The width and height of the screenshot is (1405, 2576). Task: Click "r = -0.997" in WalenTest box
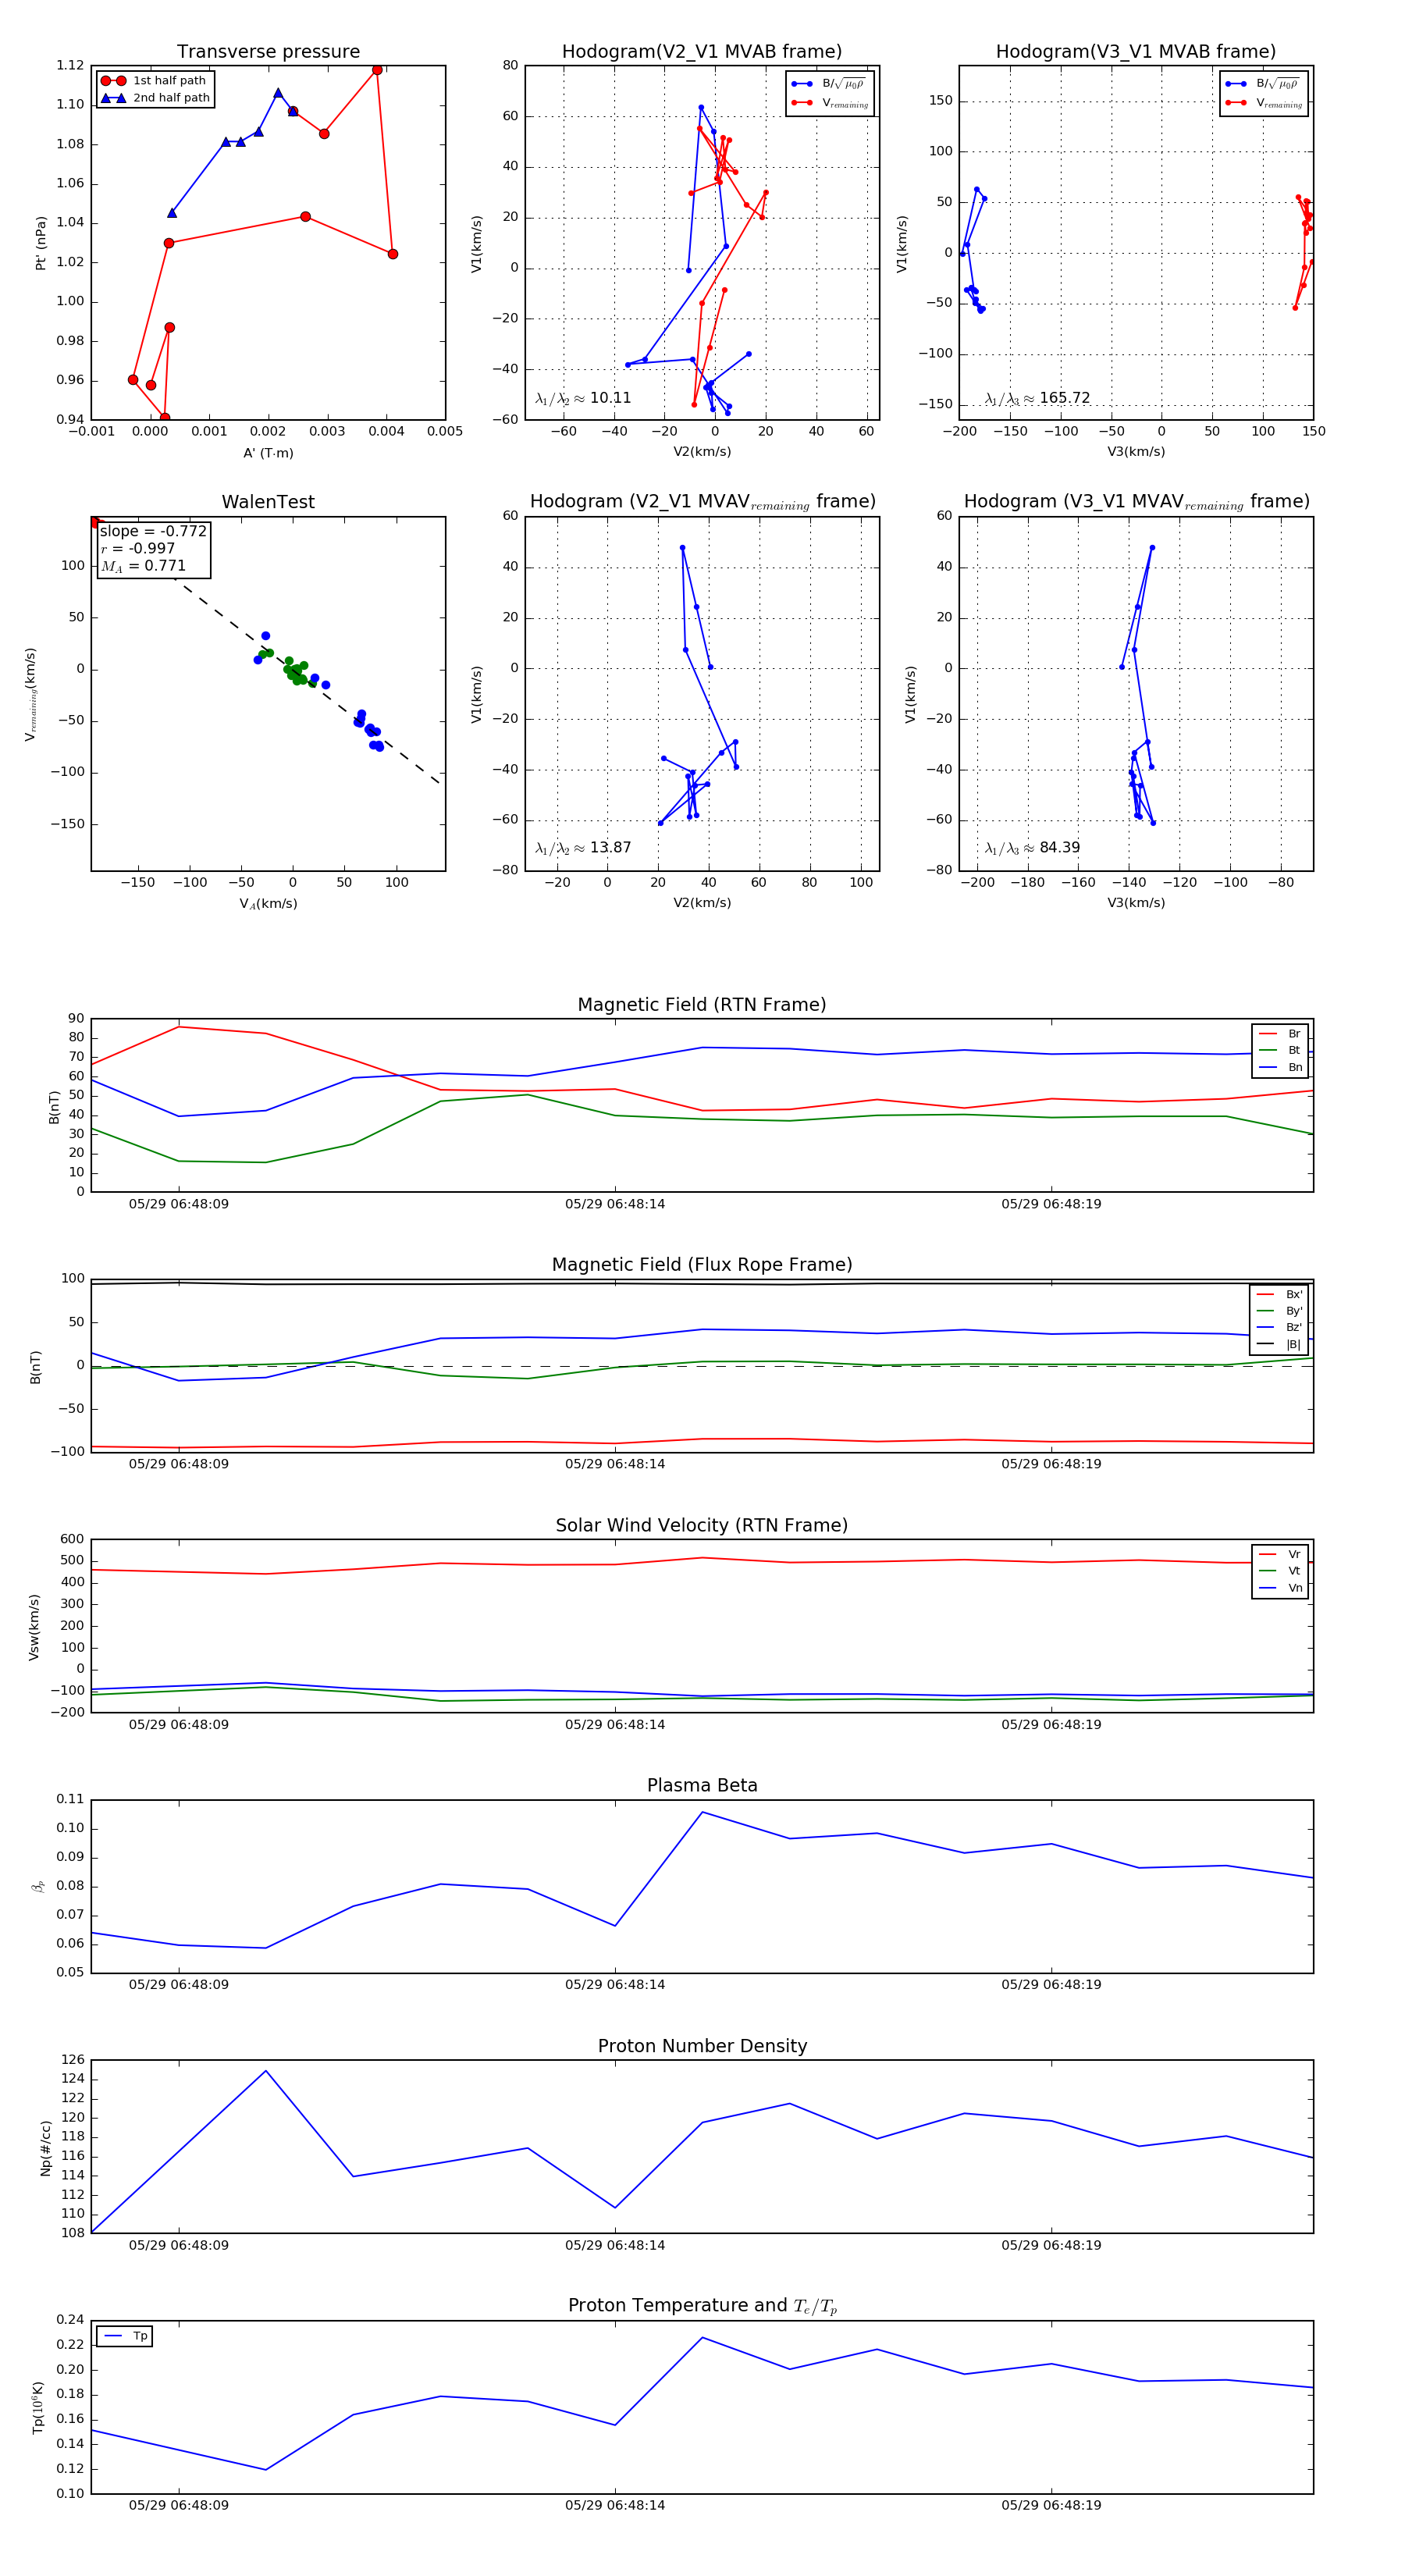pyautogui.click(x=138, y=548)
